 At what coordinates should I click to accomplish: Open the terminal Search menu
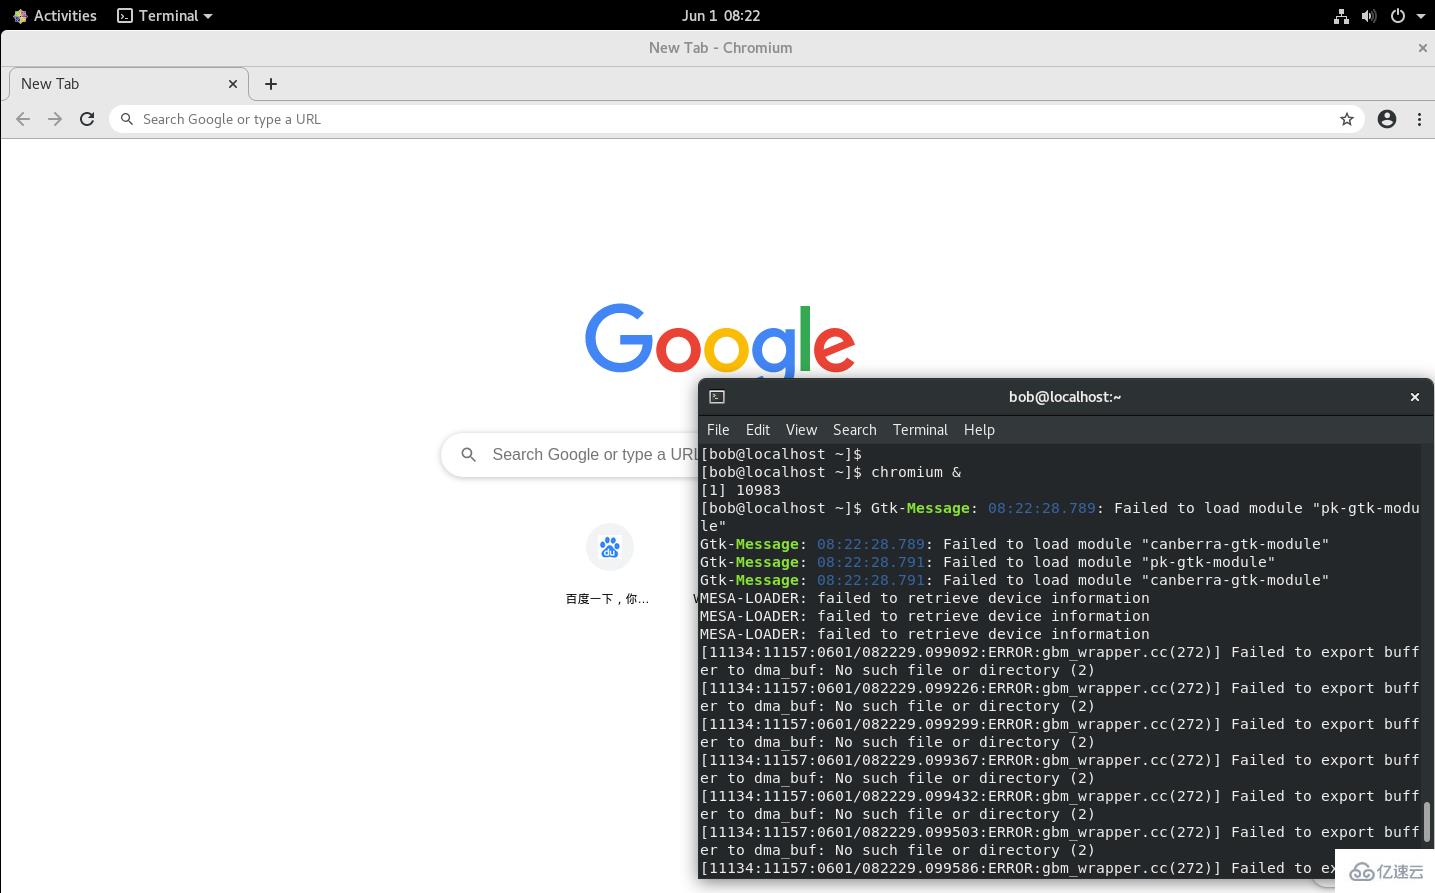(x=854, y=430)
